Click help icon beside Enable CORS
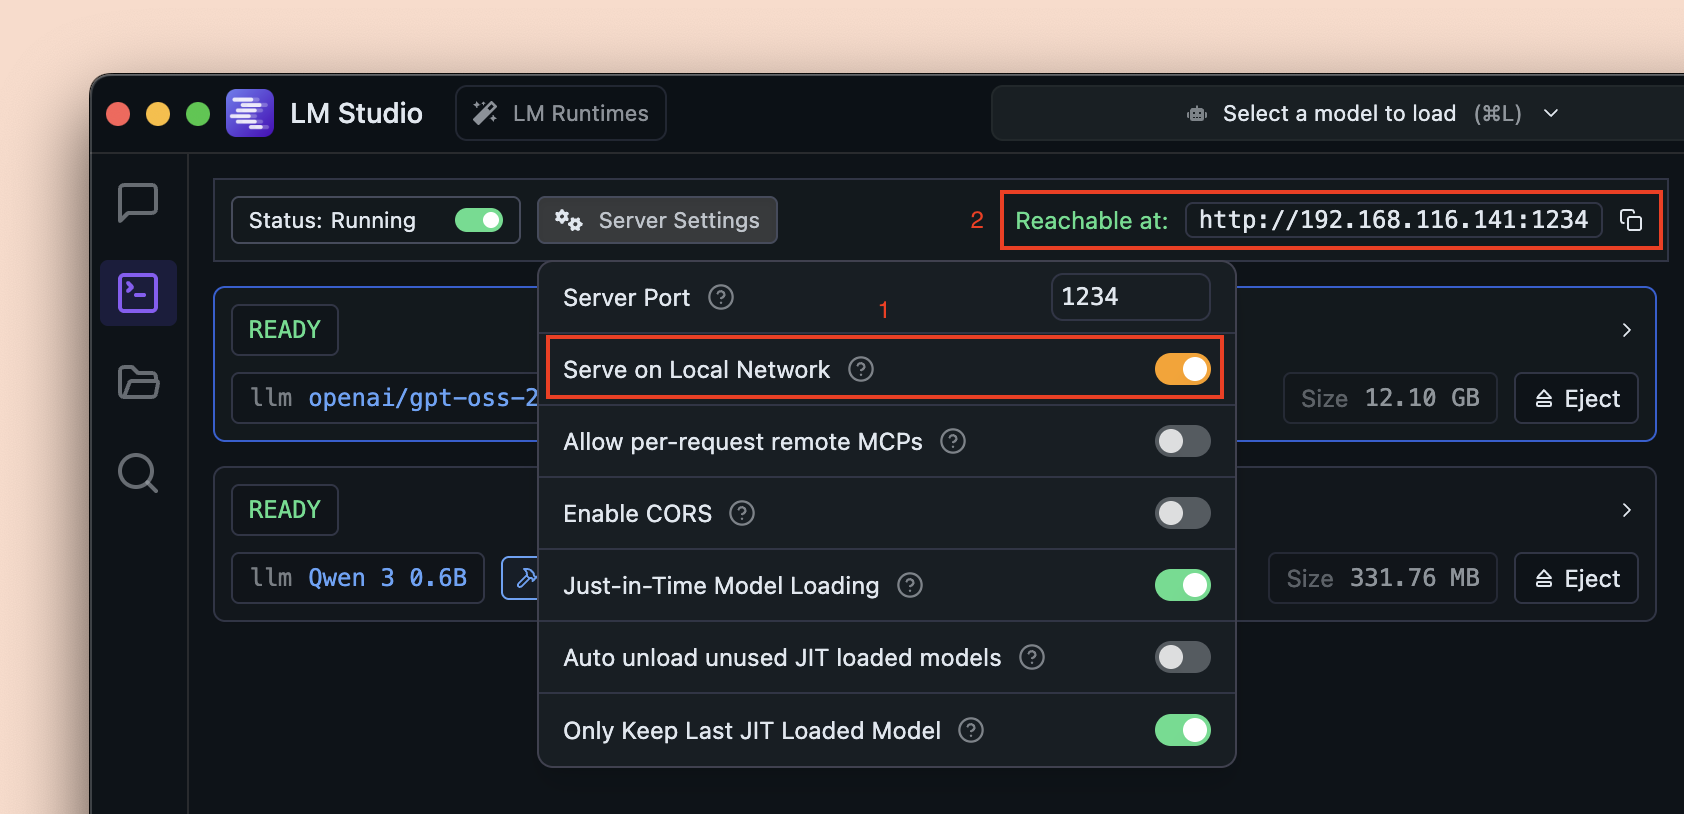Image resolution: width=1684 pixels, height=814 pixels. (x=742, y=513)
